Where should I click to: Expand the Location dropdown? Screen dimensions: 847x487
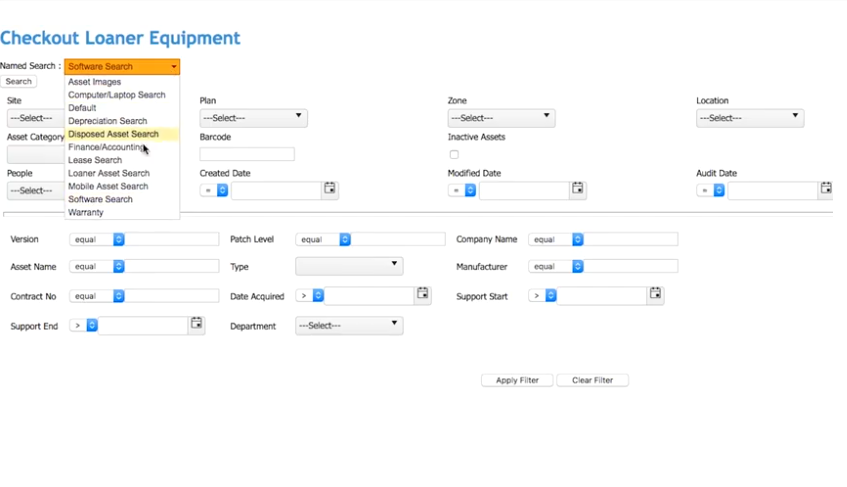coord(749,118)
